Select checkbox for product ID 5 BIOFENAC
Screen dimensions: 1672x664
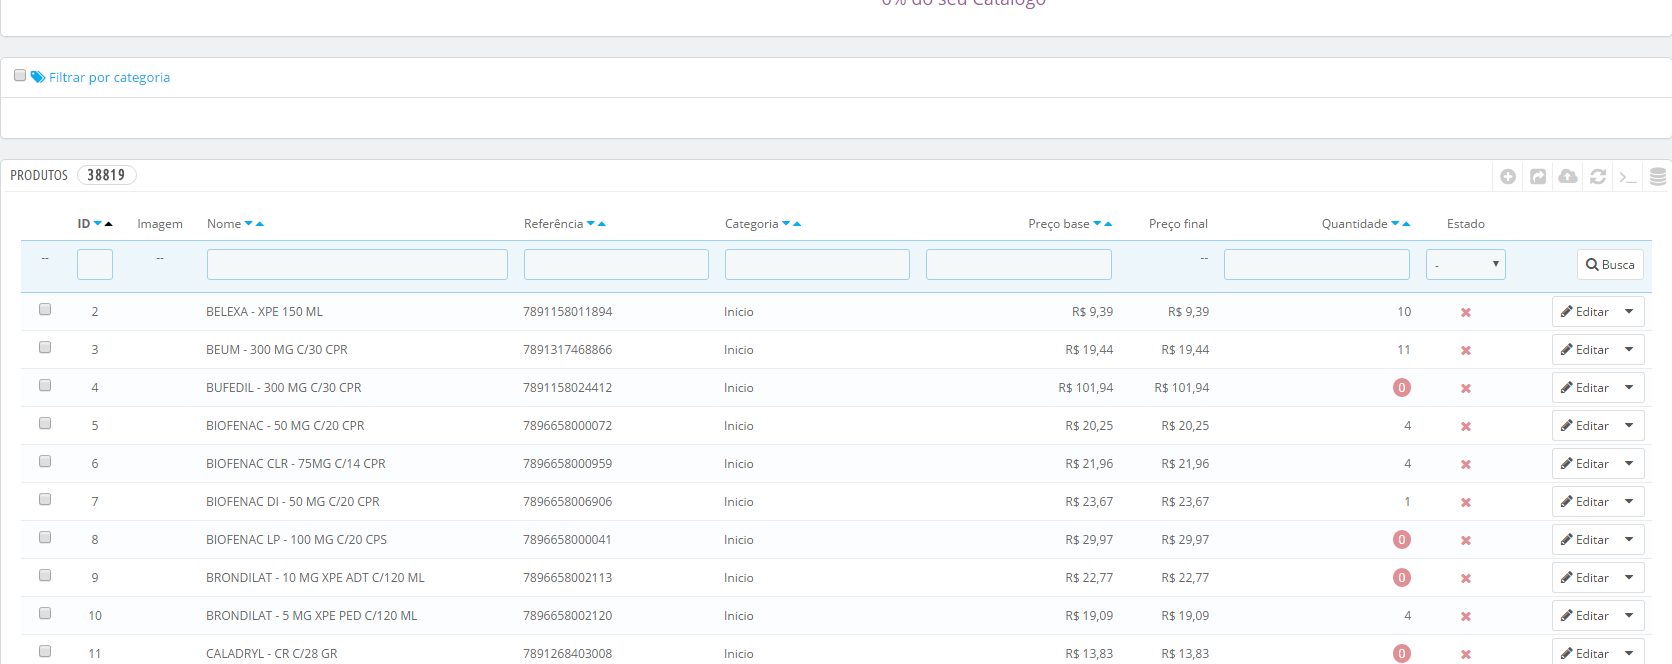(45, 423)
